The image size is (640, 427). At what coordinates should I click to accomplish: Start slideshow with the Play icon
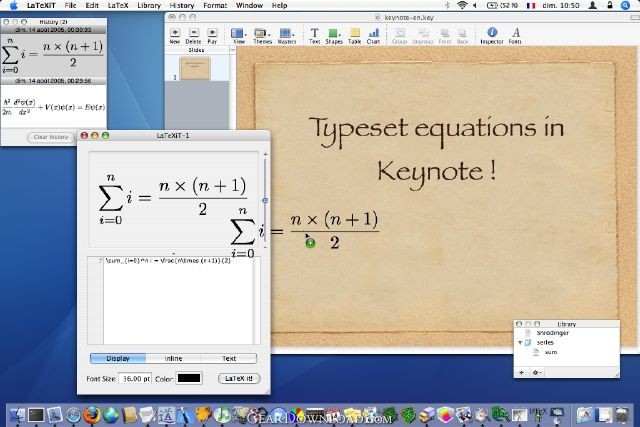point(212,33)
